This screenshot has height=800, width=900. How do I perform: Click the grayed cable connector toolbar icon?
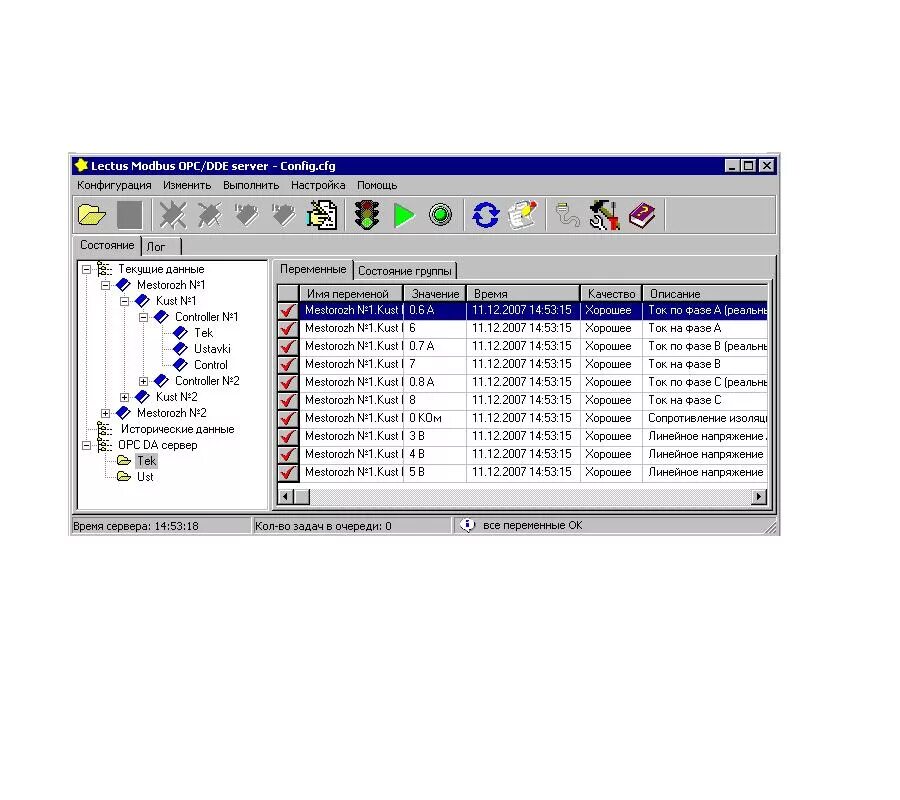coord(567,215)
